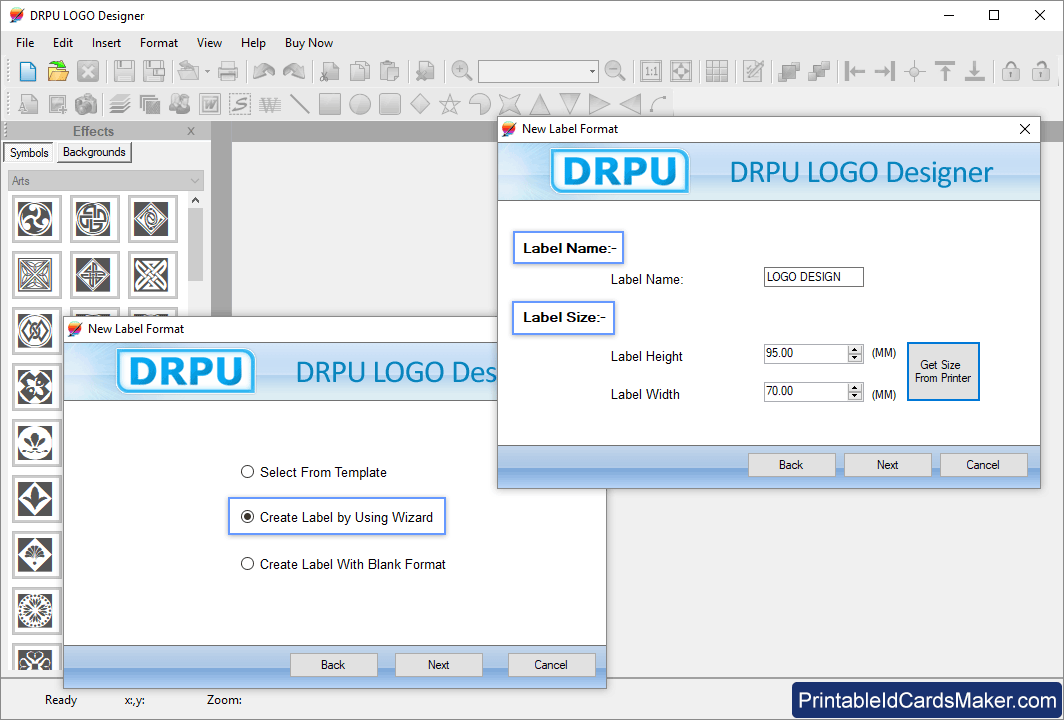The image size is (1064, 720).
Task: Select the Up triangle shape tool
Action: coord(539,104)
